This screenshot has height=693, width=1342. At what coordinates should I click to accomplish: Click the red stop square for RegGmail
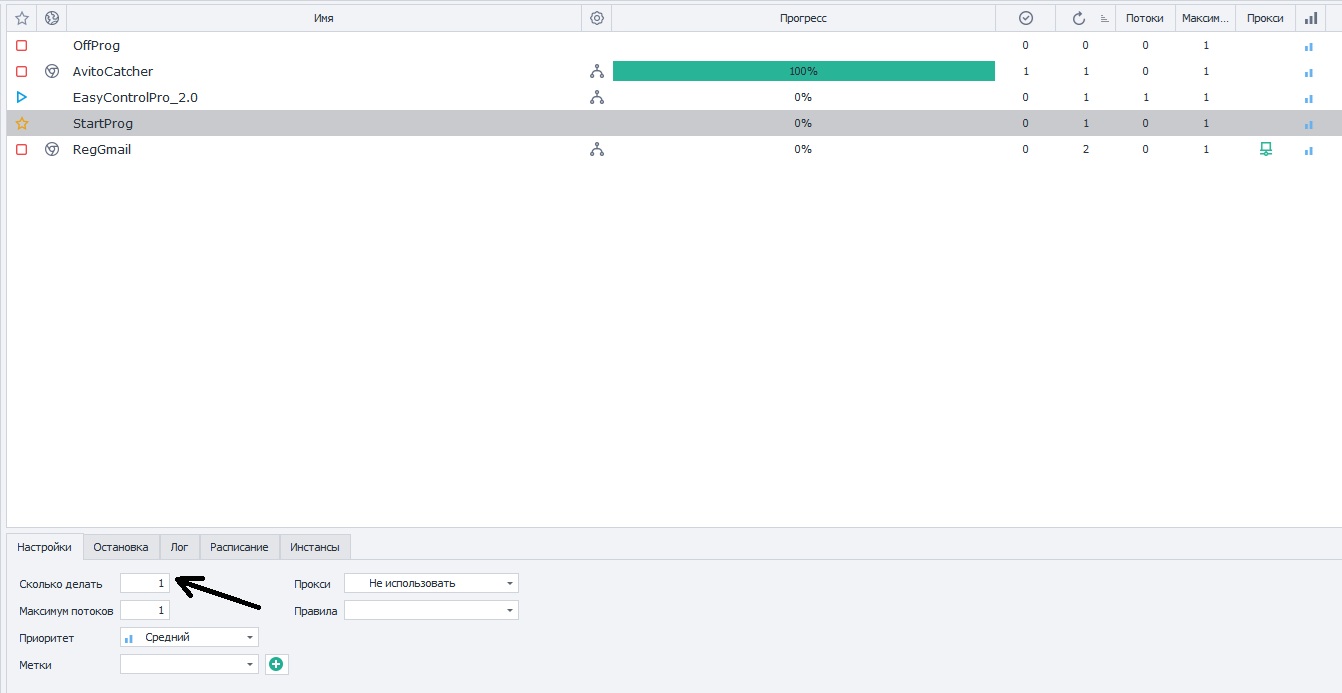pyautogui.click(x=22, y=150)
